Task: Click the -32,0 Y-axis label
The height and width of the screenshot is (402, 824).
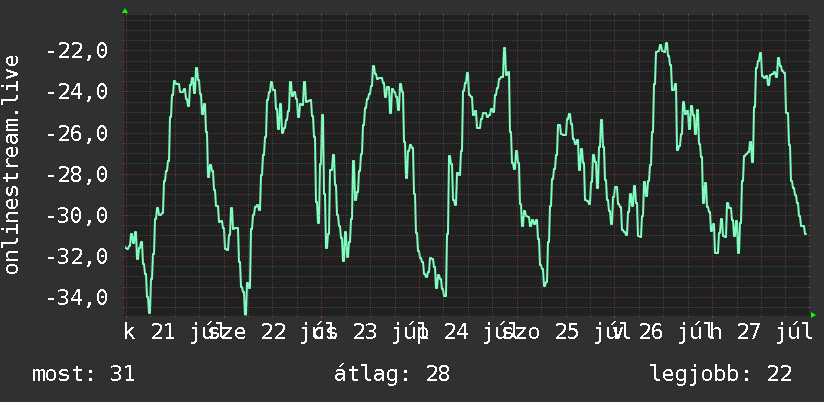Action: [x=77, y=256]
